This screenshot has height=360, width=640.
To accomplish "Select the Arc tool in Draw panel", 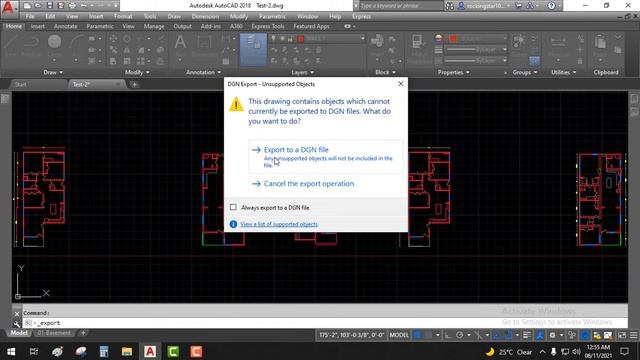I will pos(76,45).
